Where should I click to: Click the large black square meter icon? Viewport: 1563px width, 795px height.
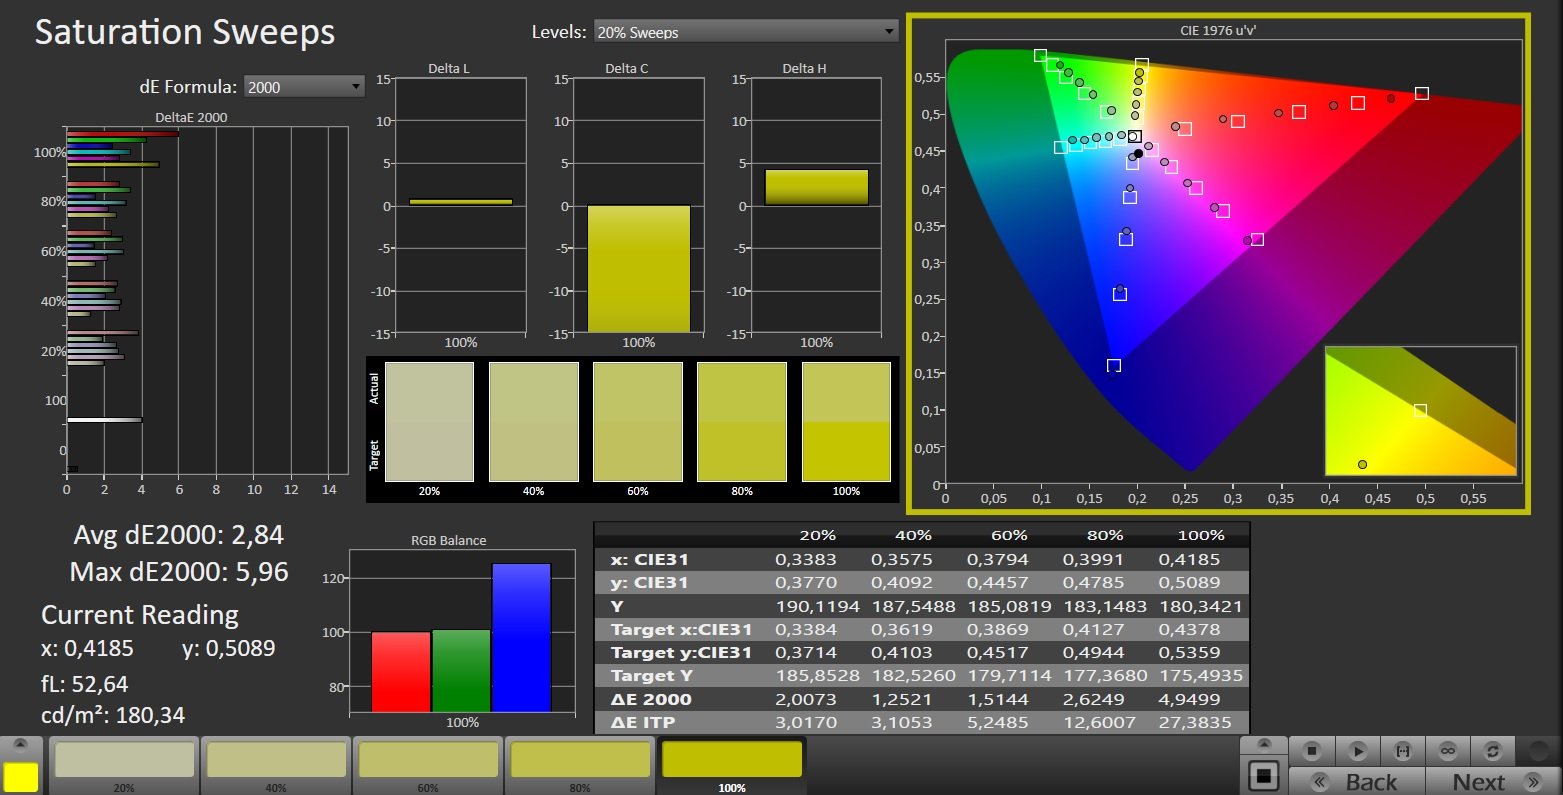pos(1264,775)
